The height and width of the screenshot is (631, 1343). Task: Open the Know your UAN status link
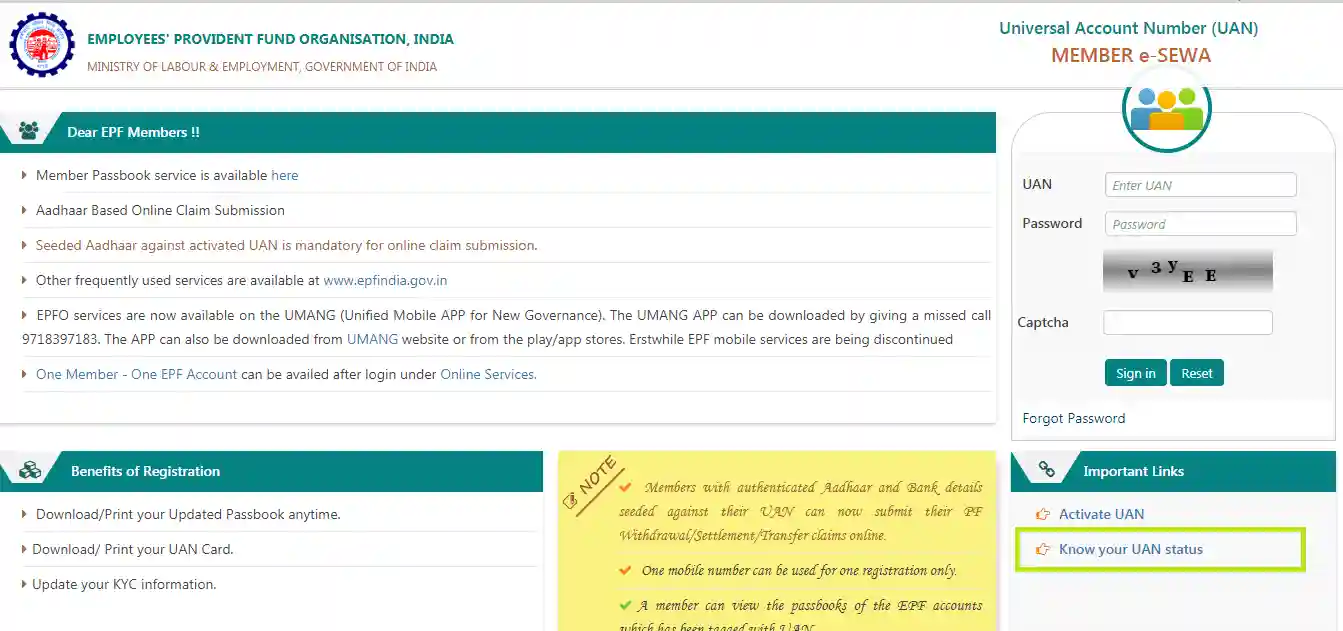1131,549
